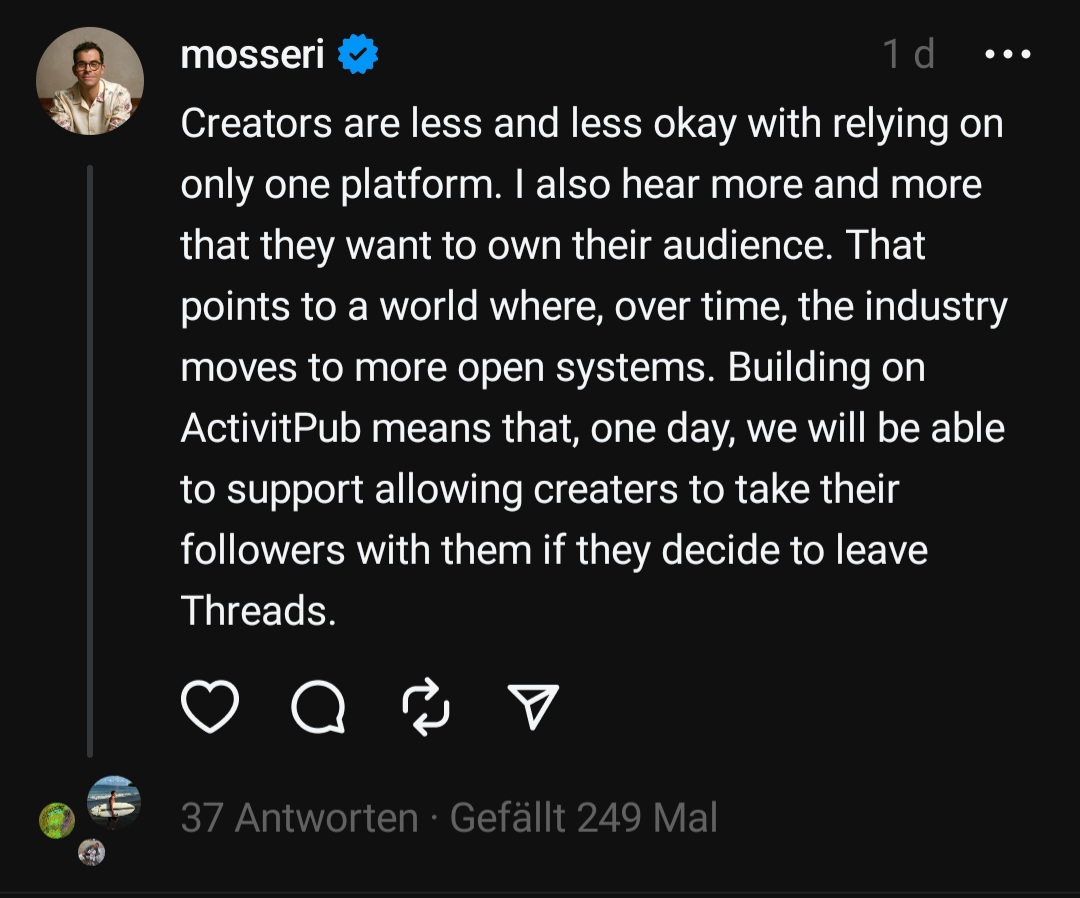Open replies using the speech bubble icon
This screenshot has height=898, width=1080.
tap(318, 708)
